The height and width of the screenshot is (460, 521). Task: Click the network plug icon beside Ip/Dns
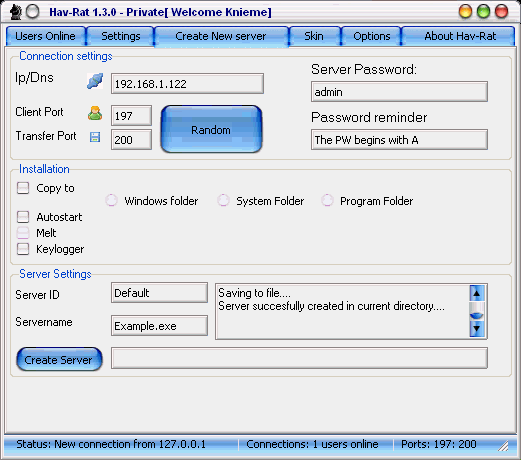[x=95, y=81]
